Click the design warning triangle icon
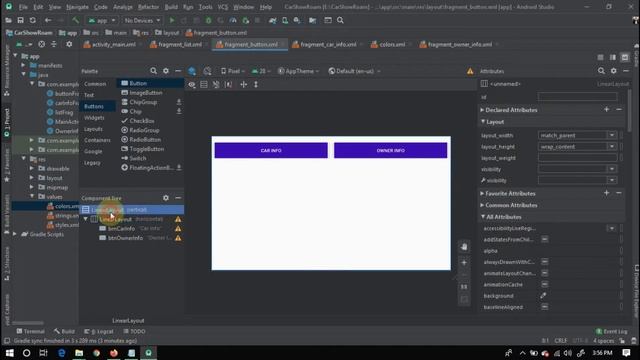640x360 pixels. pyautogui.click(x=470, y=71)
